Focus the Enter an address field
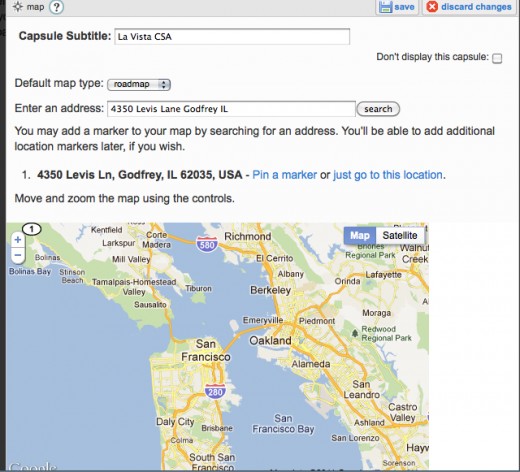 (231, 109)
